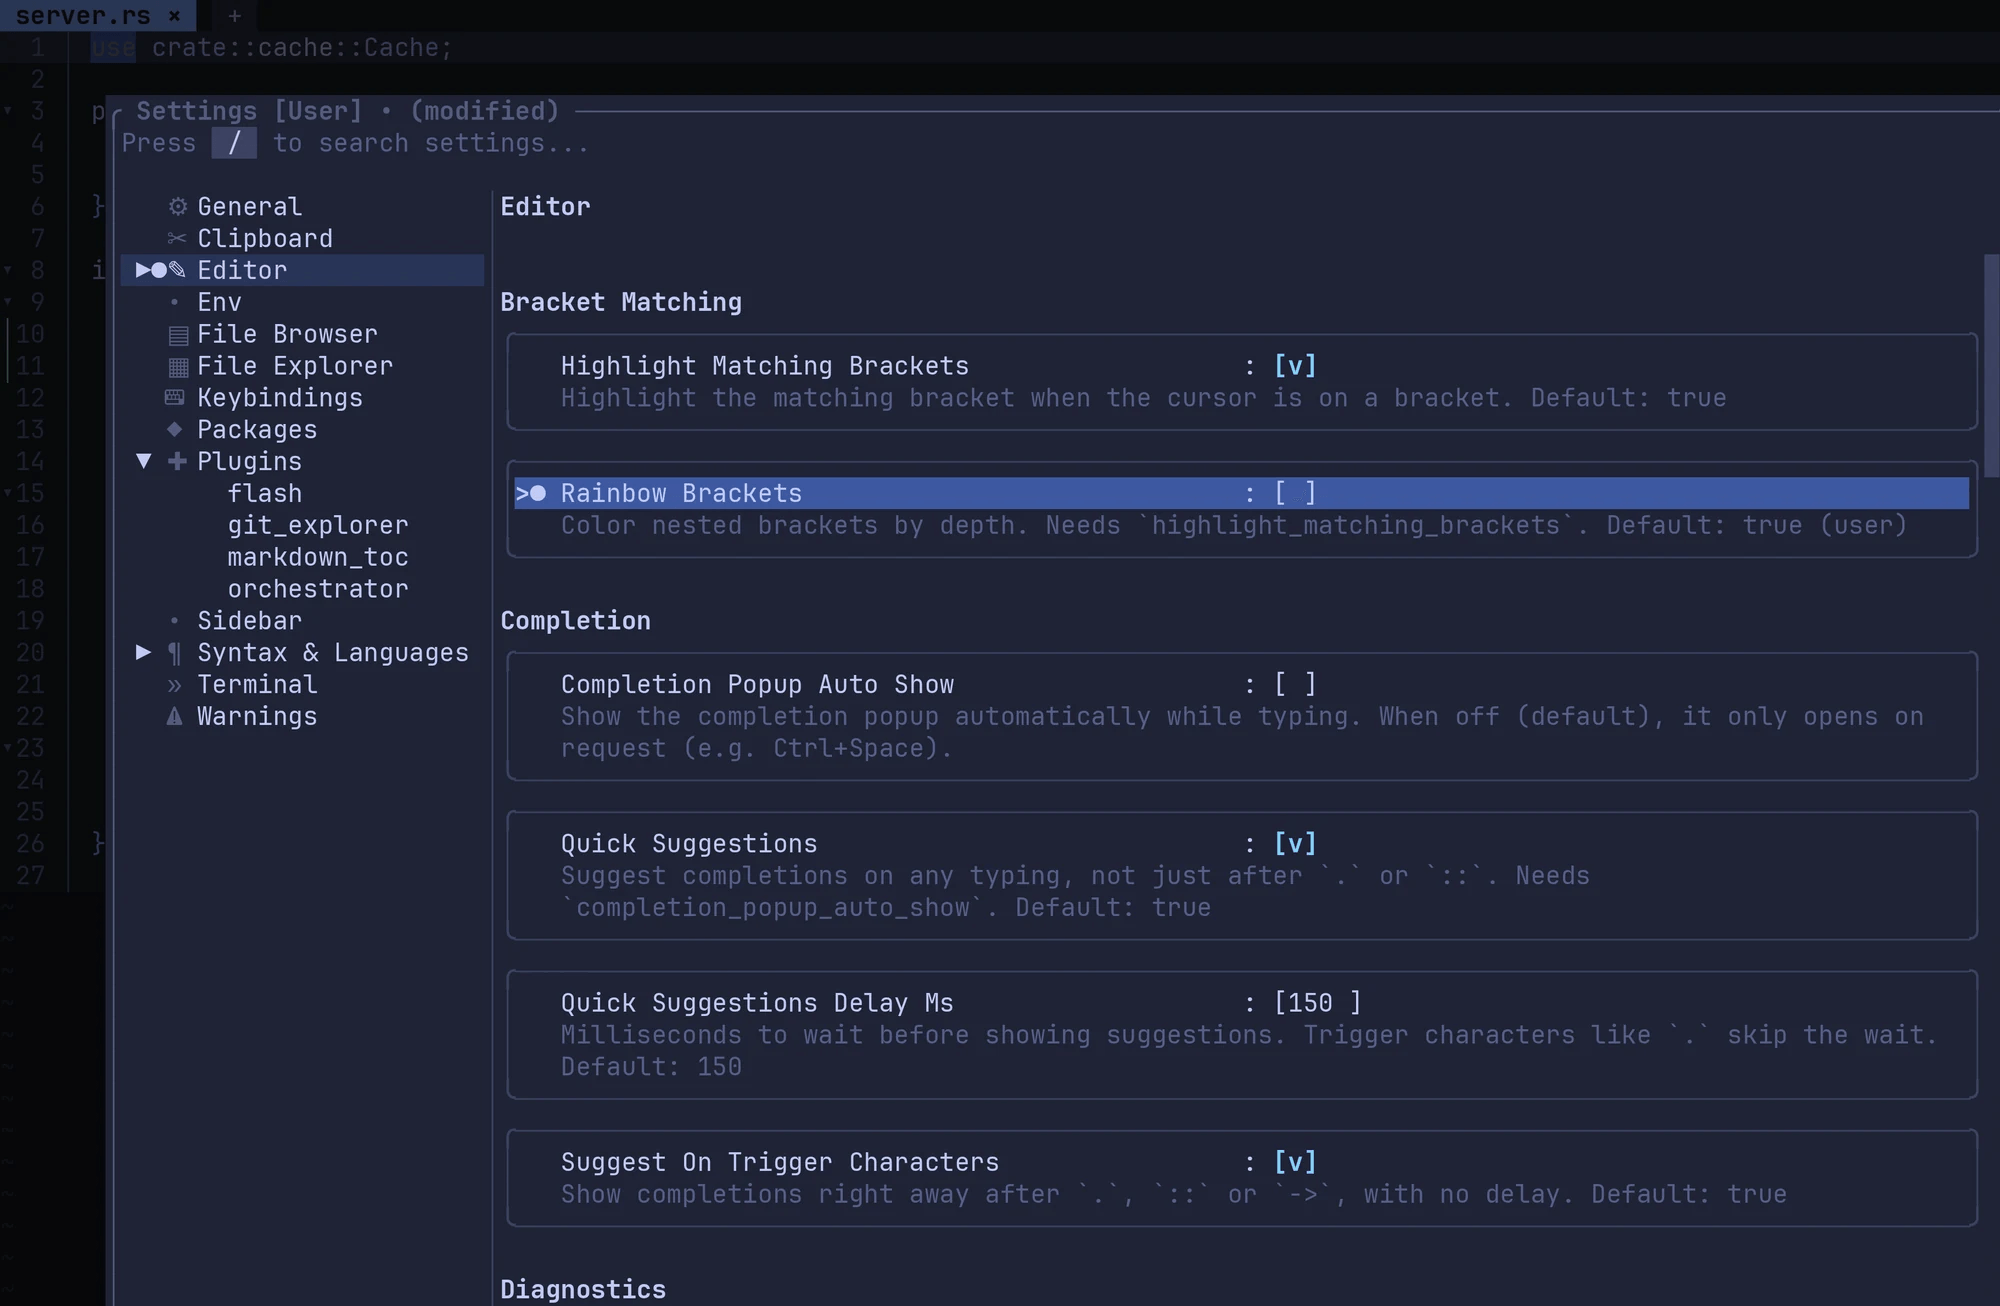2000x1306 pixels.
Task: Click the Completion Popup Auto Show label
Action: (x=757, y=684)
